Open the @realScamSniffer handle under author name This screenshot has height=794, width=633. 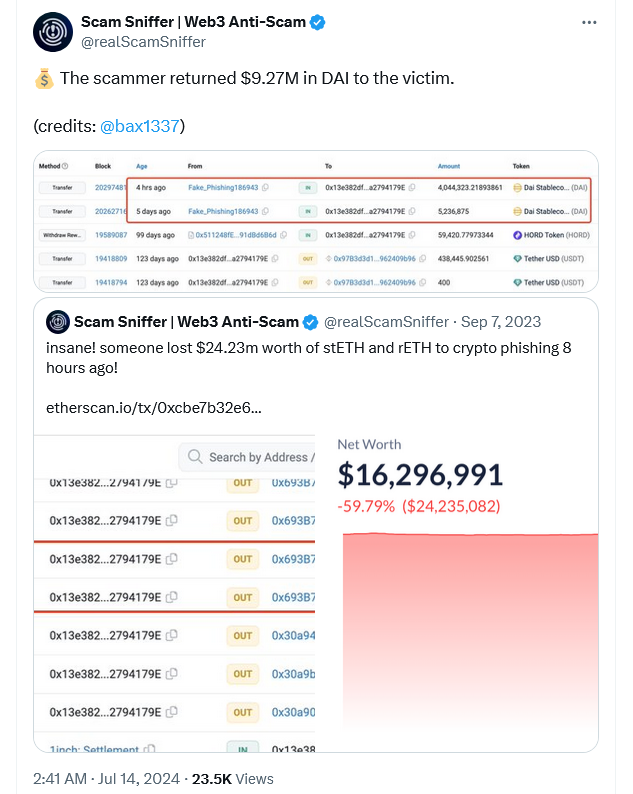[143, 42]
